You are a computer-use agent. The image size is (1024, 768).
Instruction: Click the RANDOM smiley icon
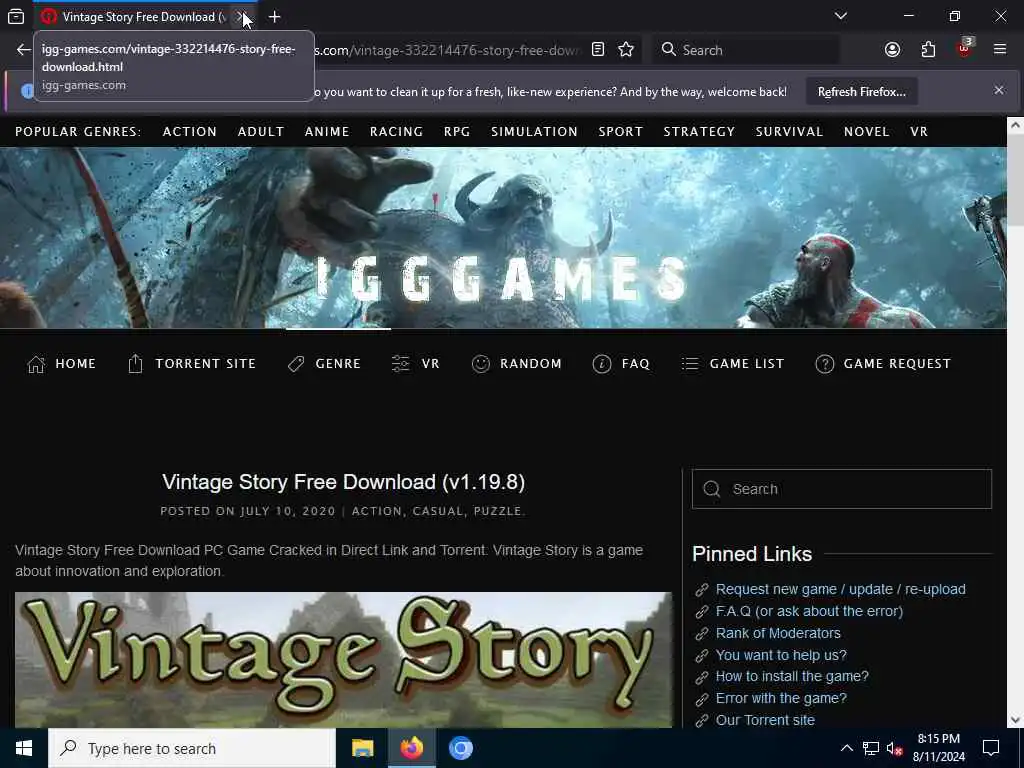coord(481,364)
